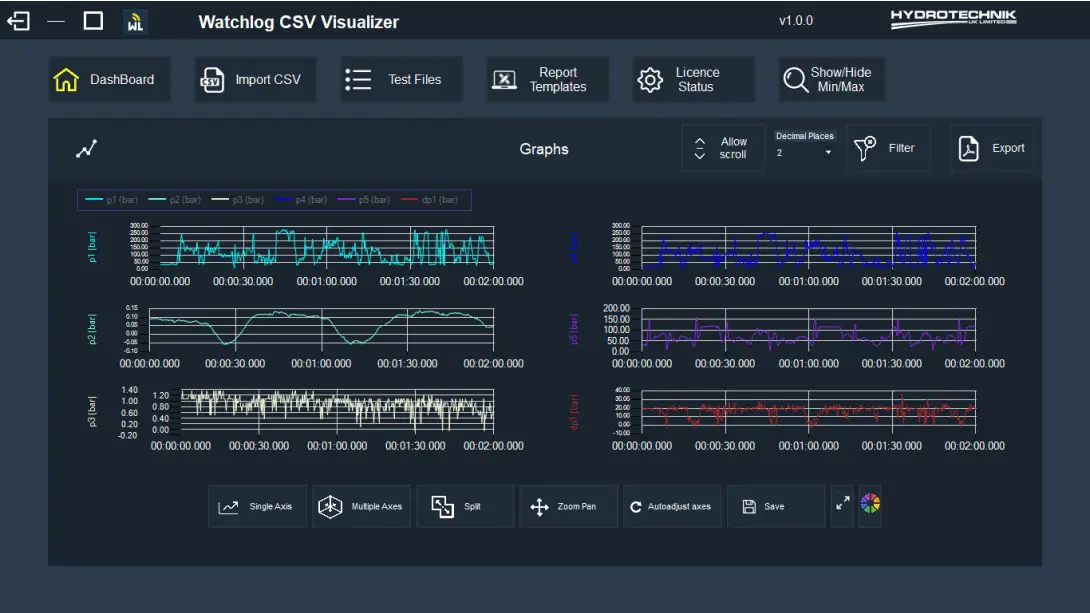Image resolution: width=1090 pixels, height=613 pixels.
Task: Select the Single Axis graph mode
Action: click(257, 506)
